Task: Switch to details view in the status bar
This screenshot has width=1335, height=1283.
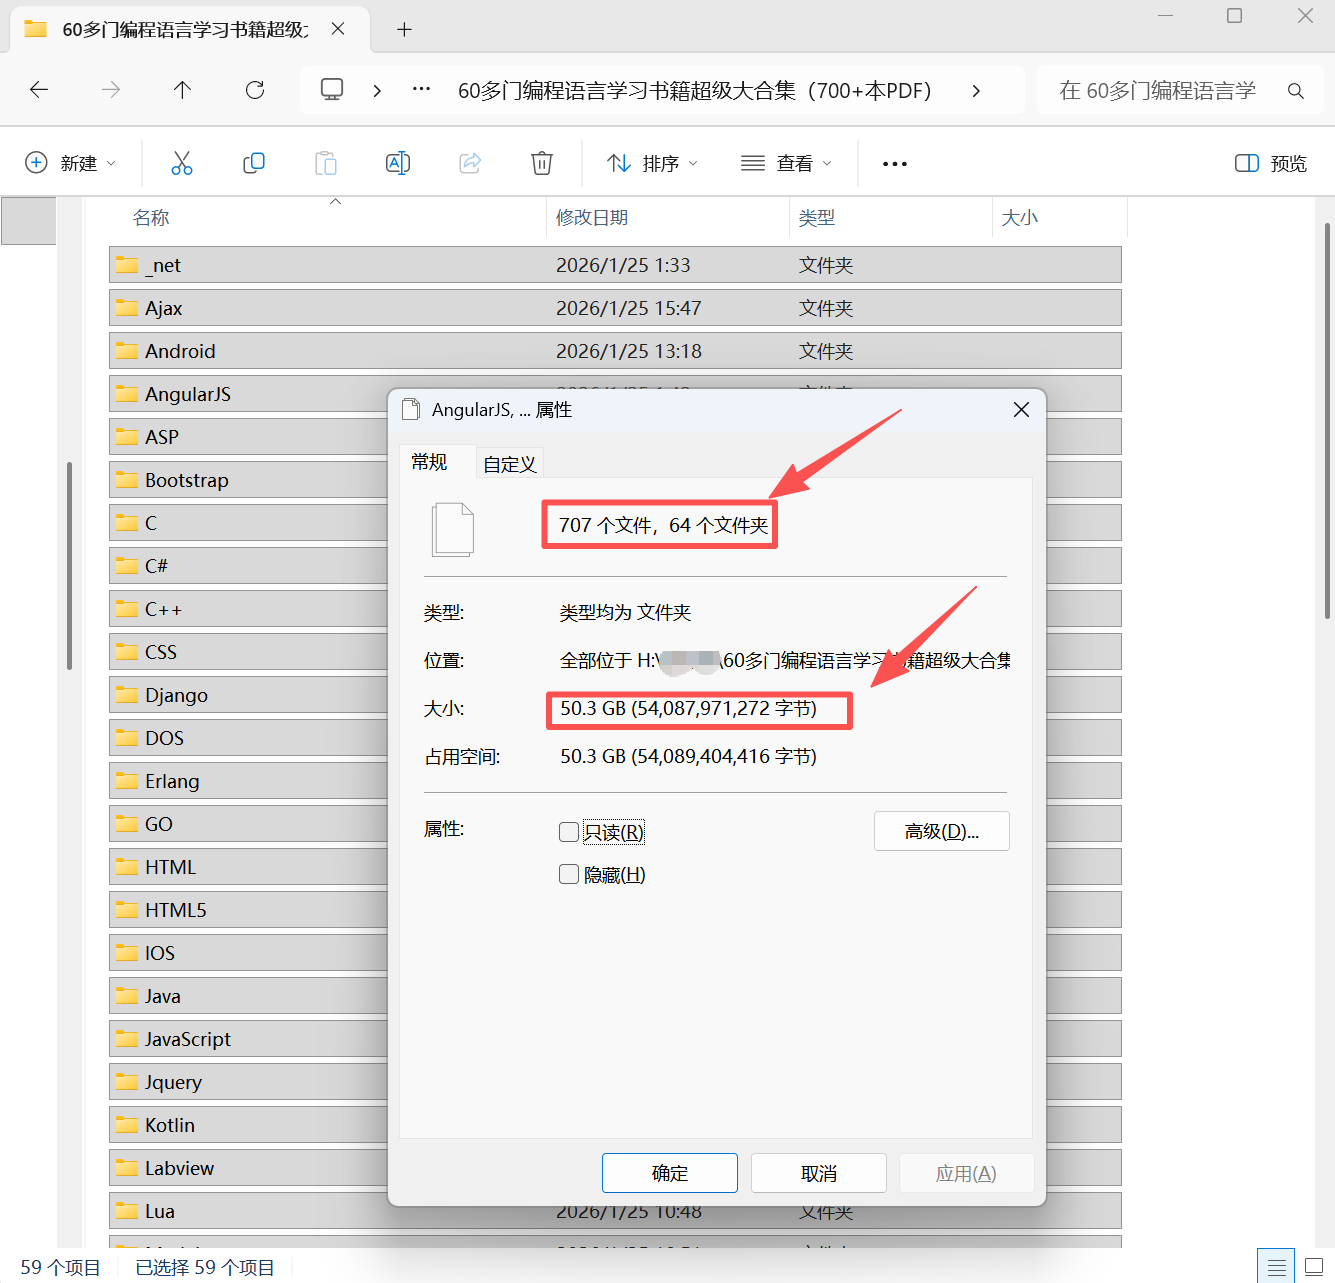Action: (1275, 1265)
